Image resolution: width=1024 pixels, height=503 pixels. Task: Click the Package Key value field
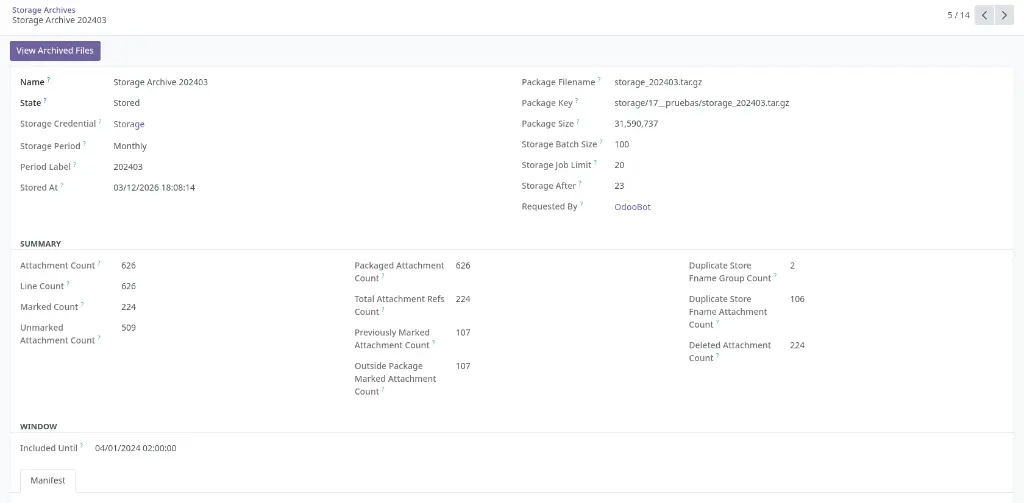click(x=702, y=103)
